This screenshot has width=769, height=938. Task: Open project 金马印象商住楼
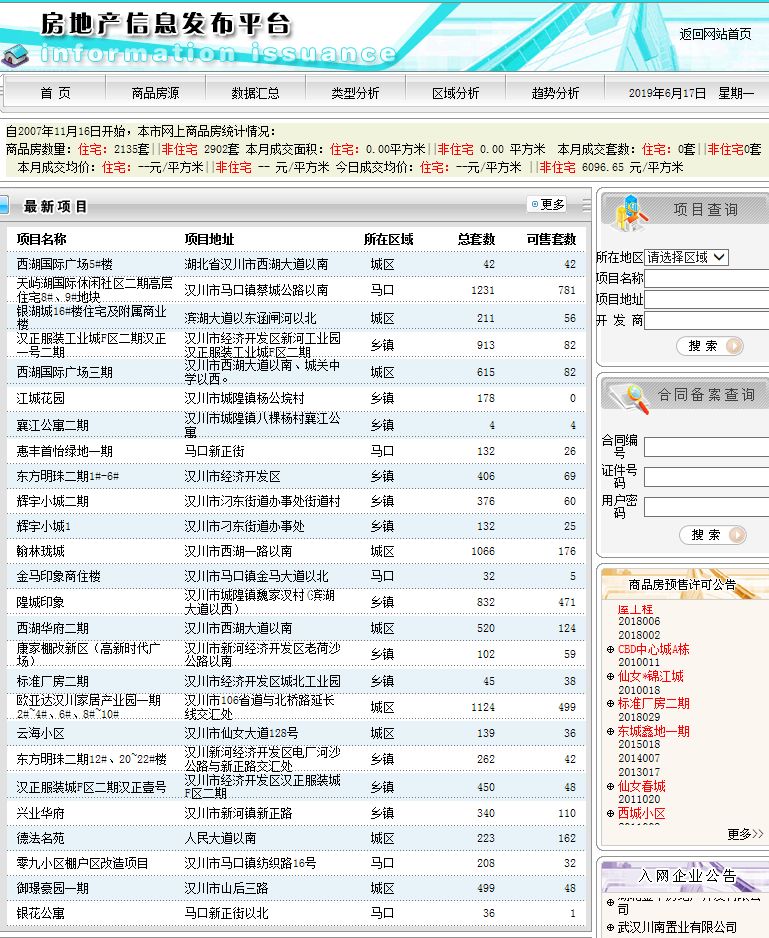(59, 576)
